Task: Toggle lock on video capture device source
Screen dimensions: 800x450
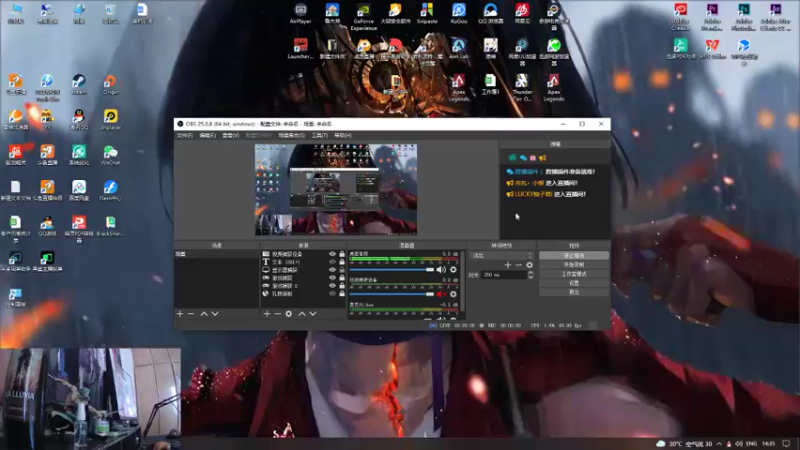Action: coord(342,254)
